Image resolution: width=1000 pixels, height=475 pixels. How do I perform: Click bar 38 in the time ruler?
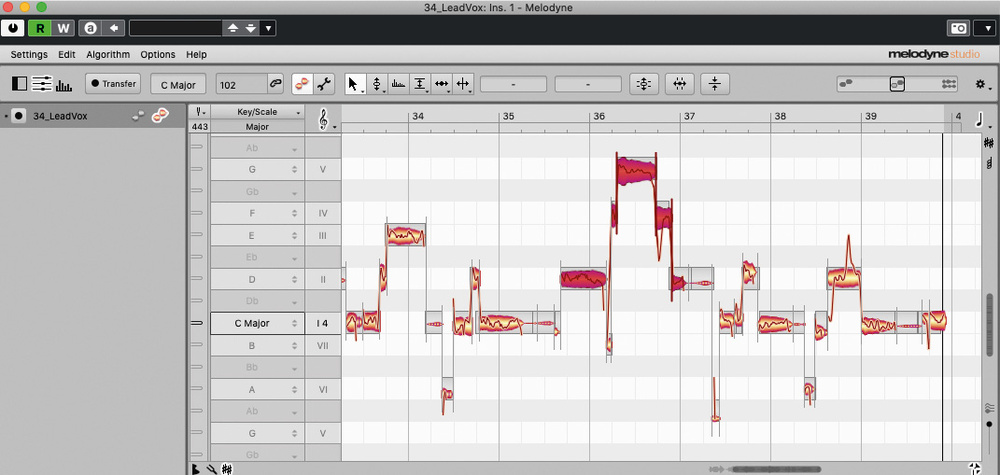780,117
